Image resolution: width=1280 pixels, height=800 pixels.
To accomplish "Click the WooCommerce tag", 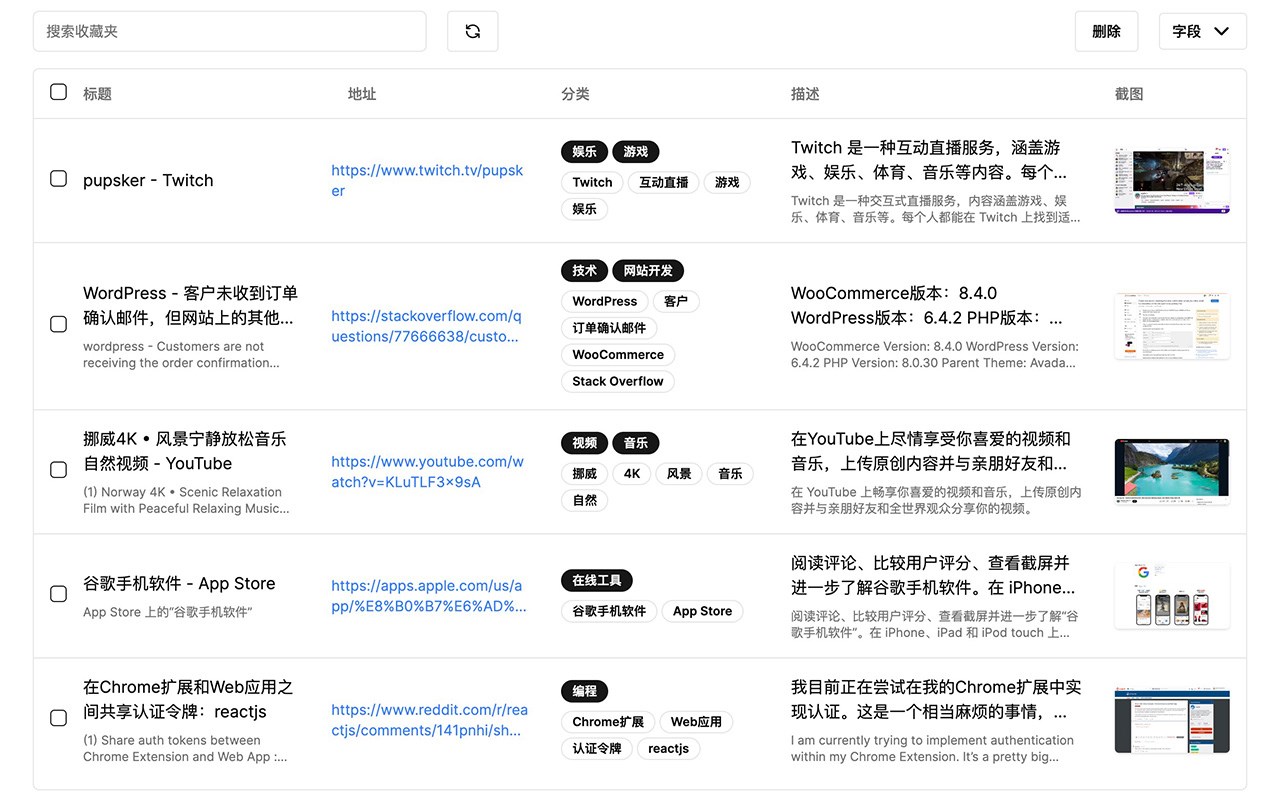I will point(618,355).
